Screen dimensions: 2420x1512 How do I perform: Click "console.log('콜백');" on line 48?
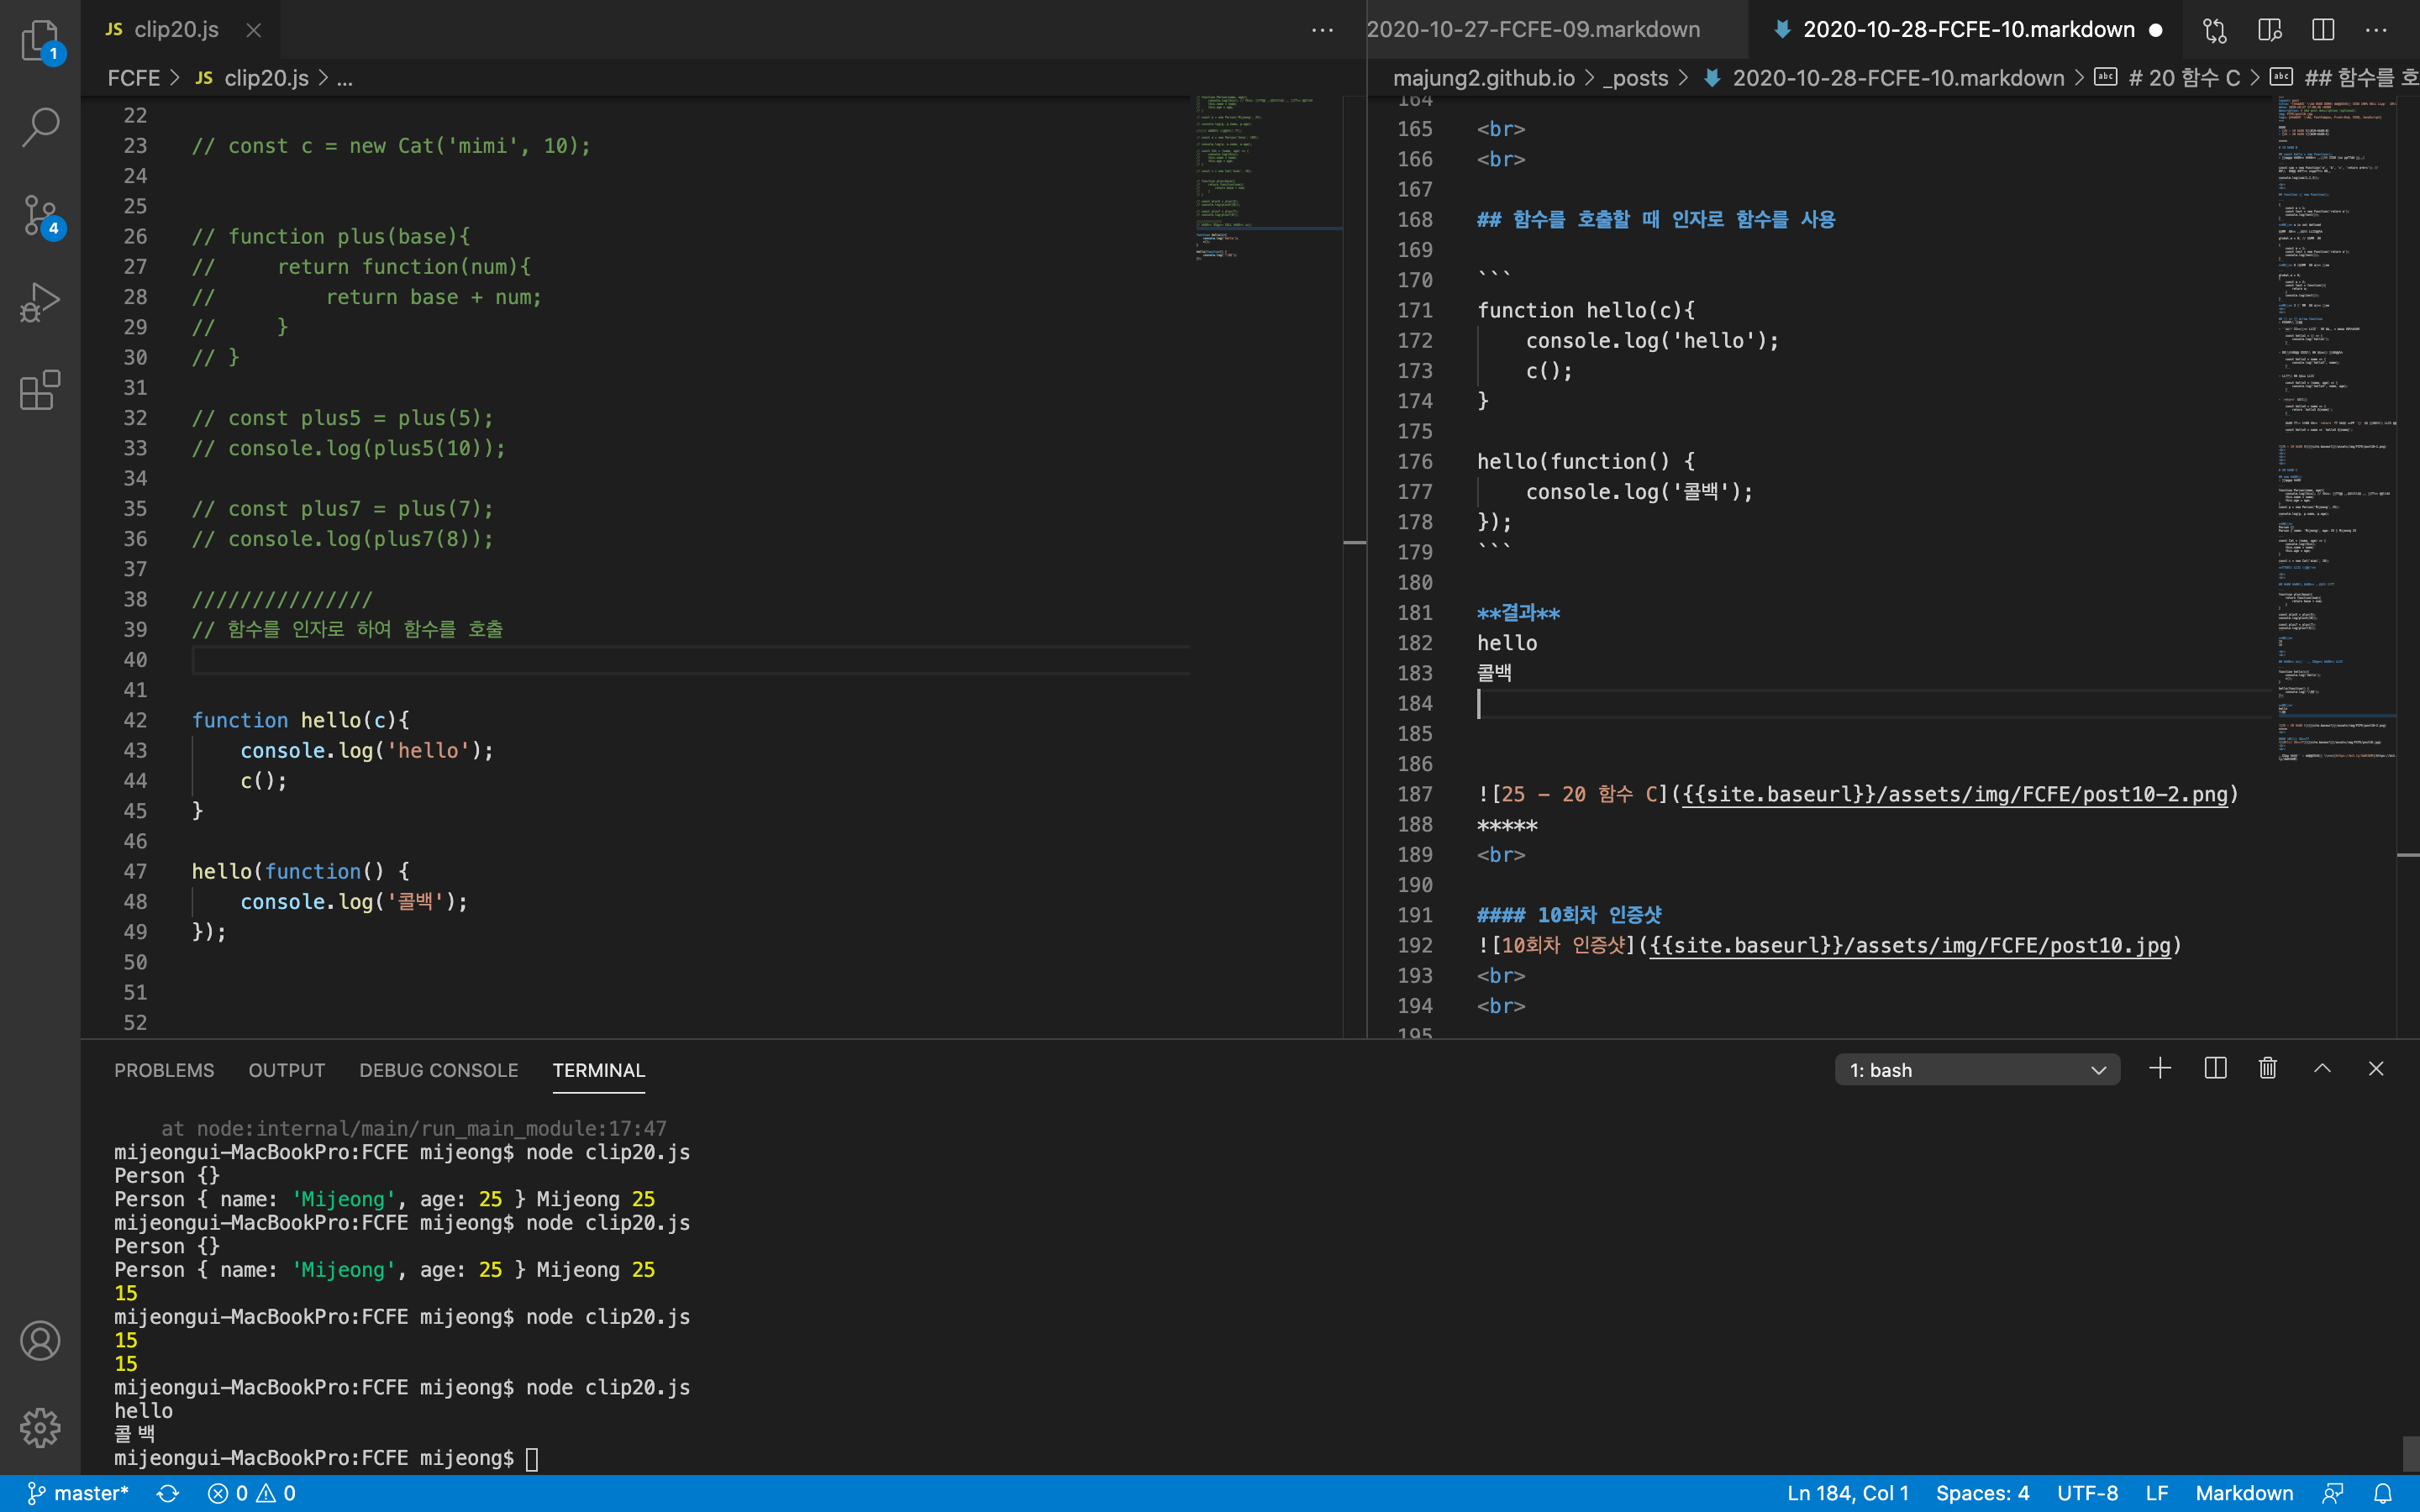[354, 901]
